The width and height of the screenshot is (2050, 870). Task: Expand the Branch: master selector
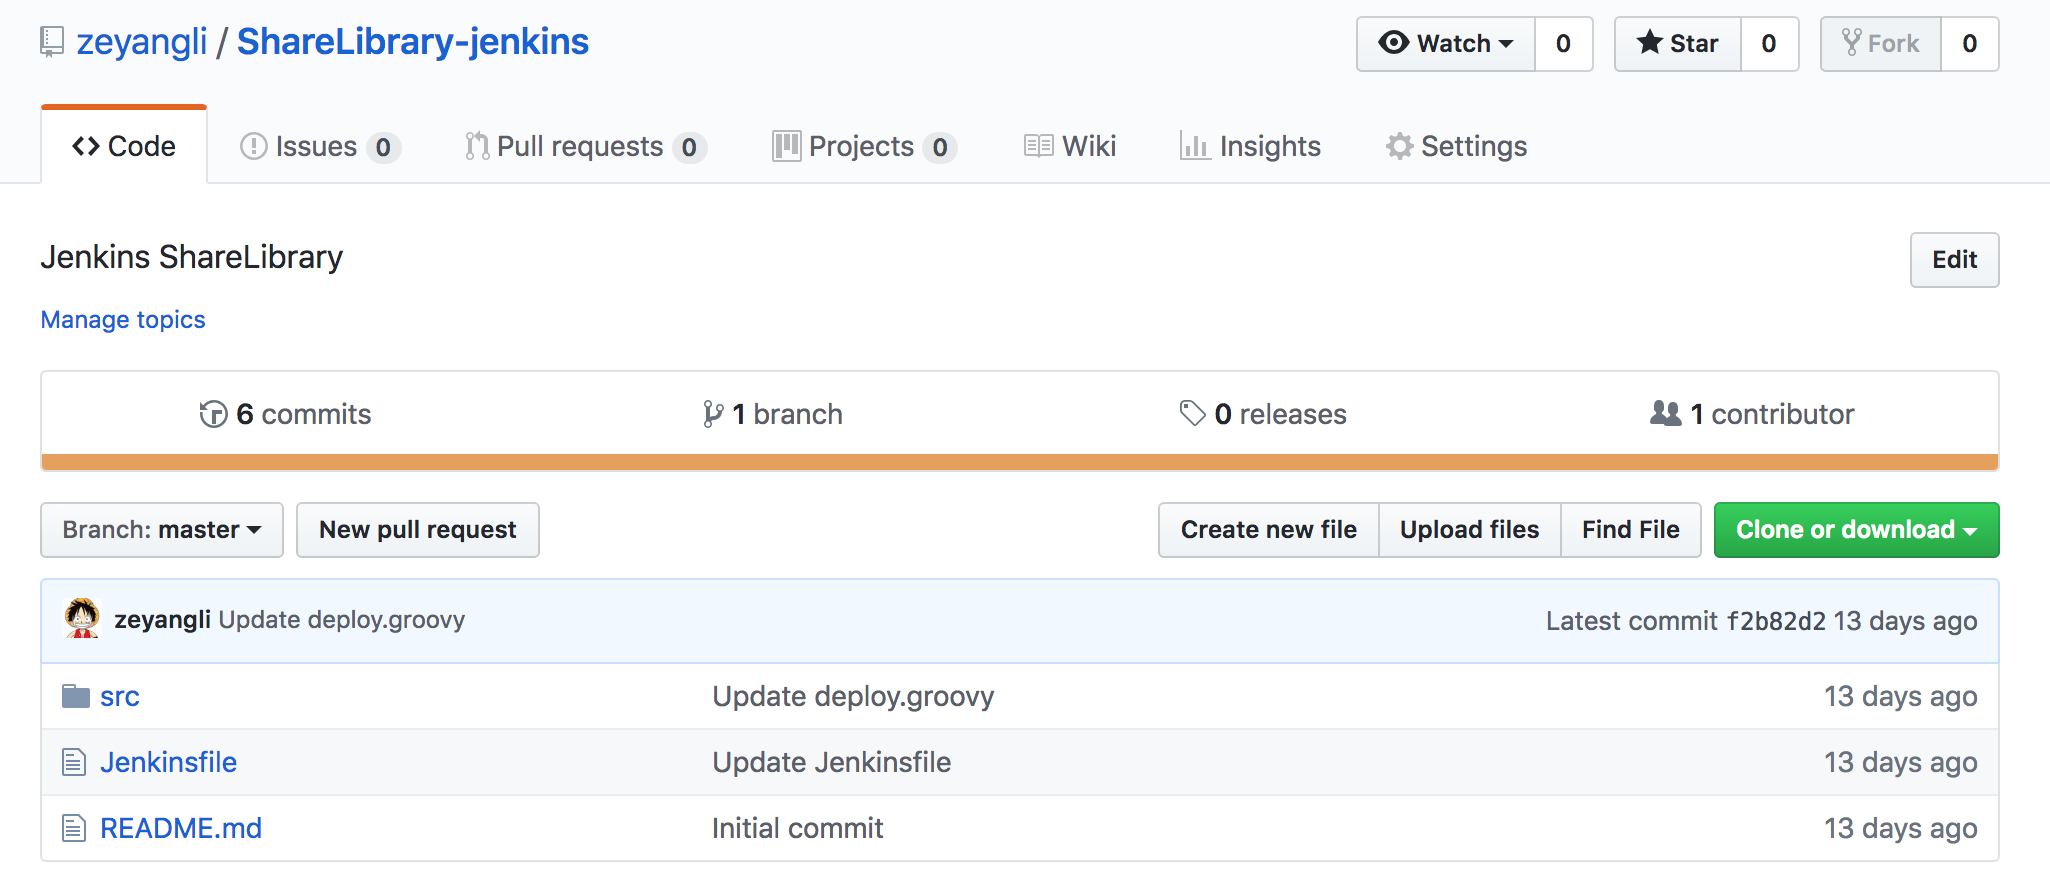[x=162, y=530]
